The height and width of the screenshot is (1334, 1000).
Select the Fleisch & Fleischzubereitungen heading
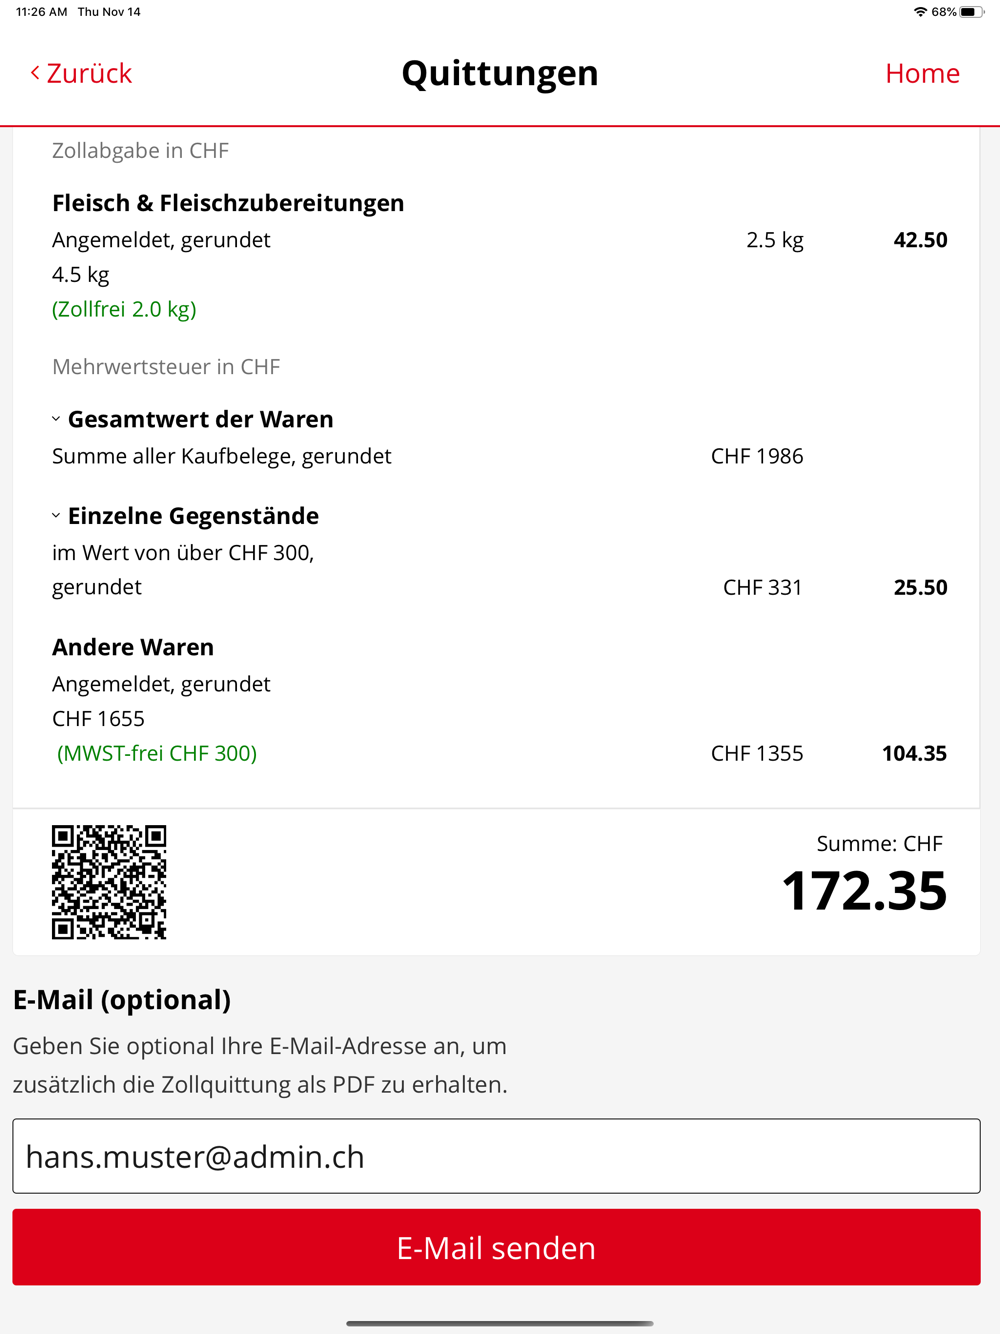[228, 203]
